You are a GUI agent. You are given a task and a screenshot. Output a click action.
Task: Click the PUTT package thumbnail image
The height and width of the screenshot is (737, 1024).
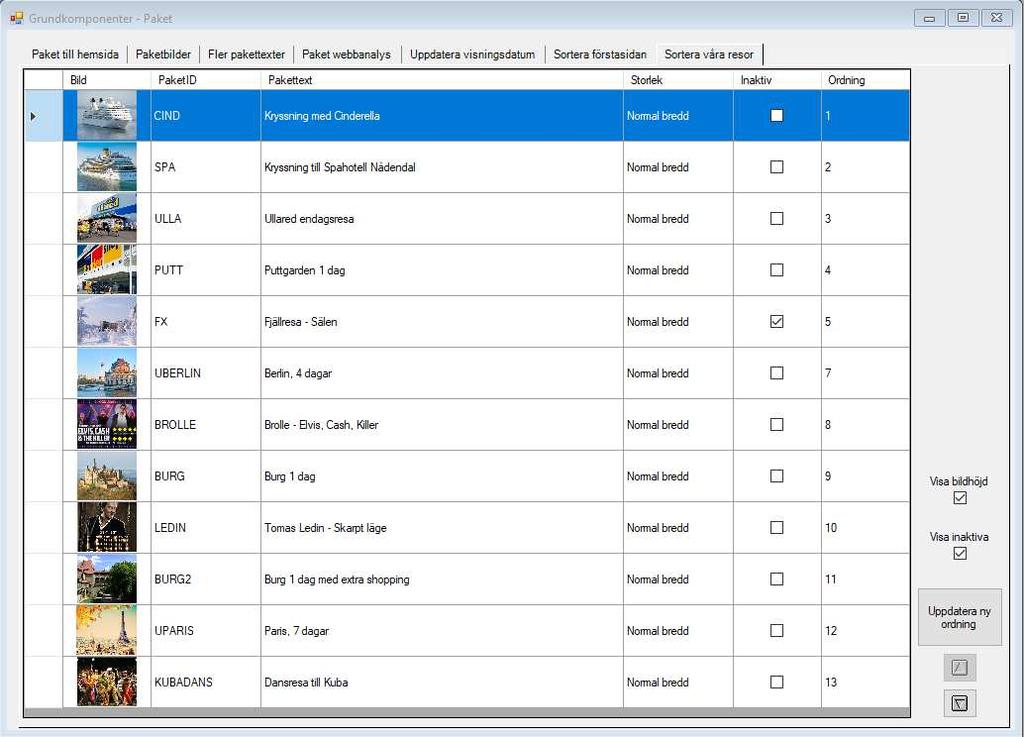107,270
